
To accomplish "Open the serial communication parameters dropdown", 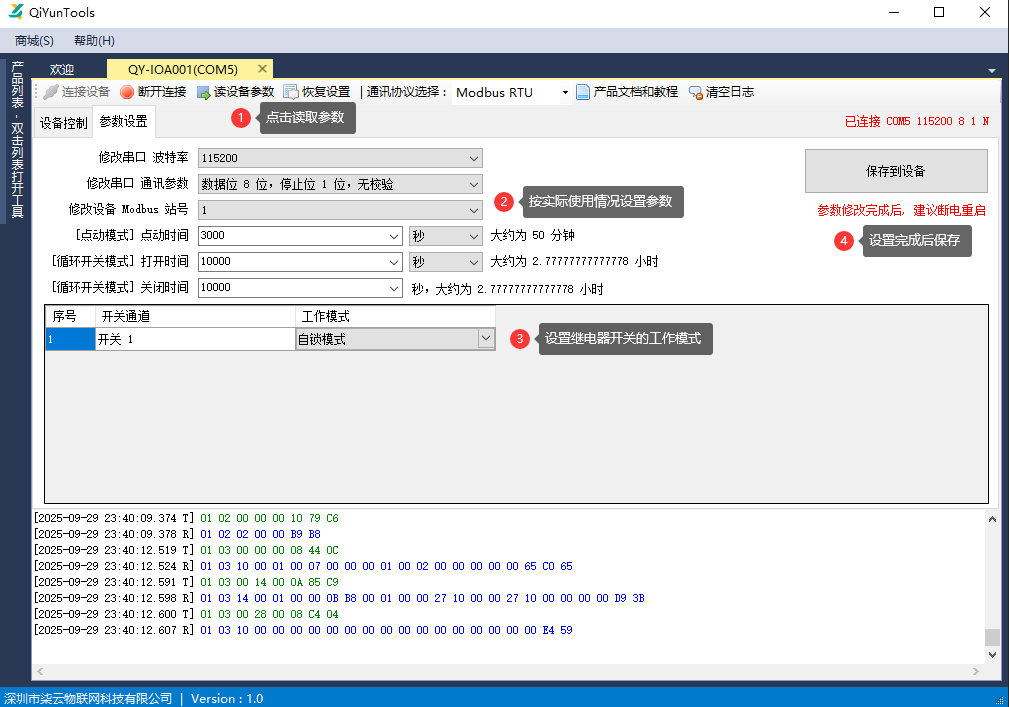I will (x=474, y=184).
